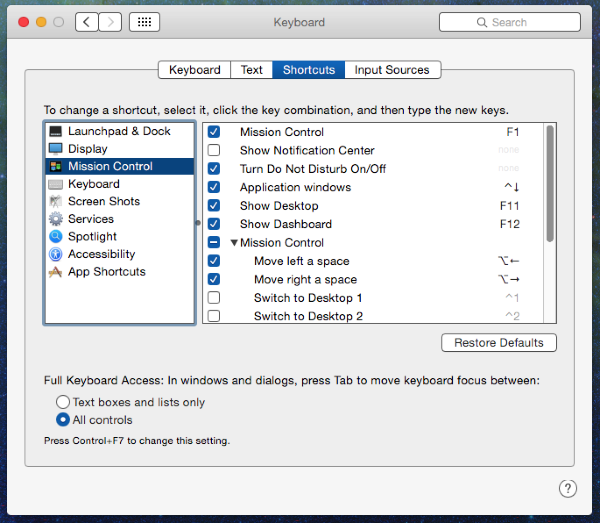Click the Accessibility category icon
This screenshot has height=523, width=600.
[x=55, y=254]
